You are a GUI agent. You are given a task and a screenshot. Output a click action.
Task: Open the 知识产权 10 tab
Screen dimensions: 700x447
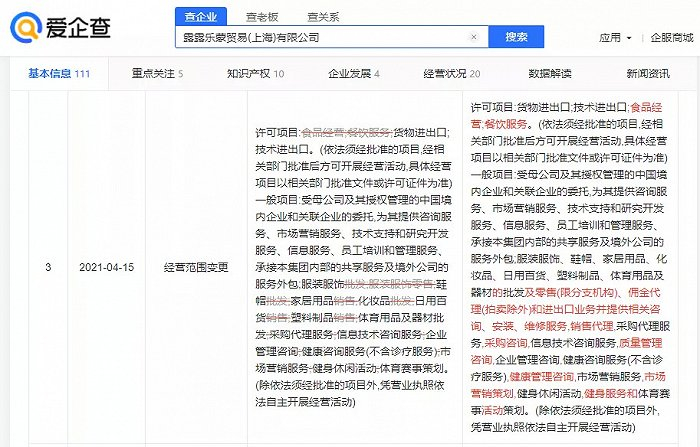(x=255, y=74)
